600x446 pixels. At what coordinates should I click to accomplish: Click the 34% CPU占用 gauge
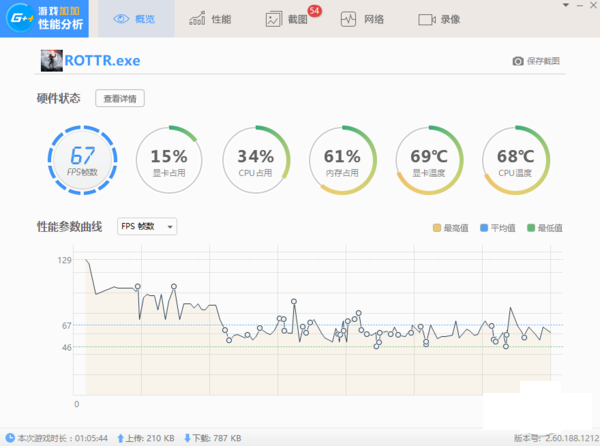pyautogui.click(x=255, y=160)
